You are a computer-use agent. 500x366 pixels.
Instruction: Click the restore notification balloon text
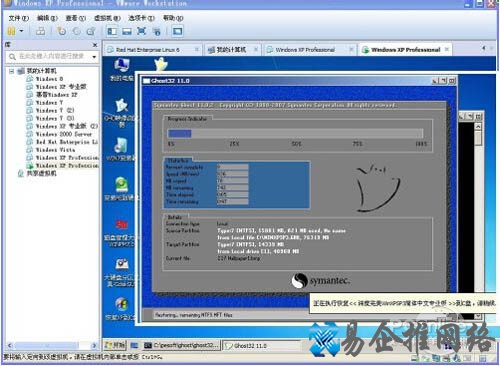point(404,303)
